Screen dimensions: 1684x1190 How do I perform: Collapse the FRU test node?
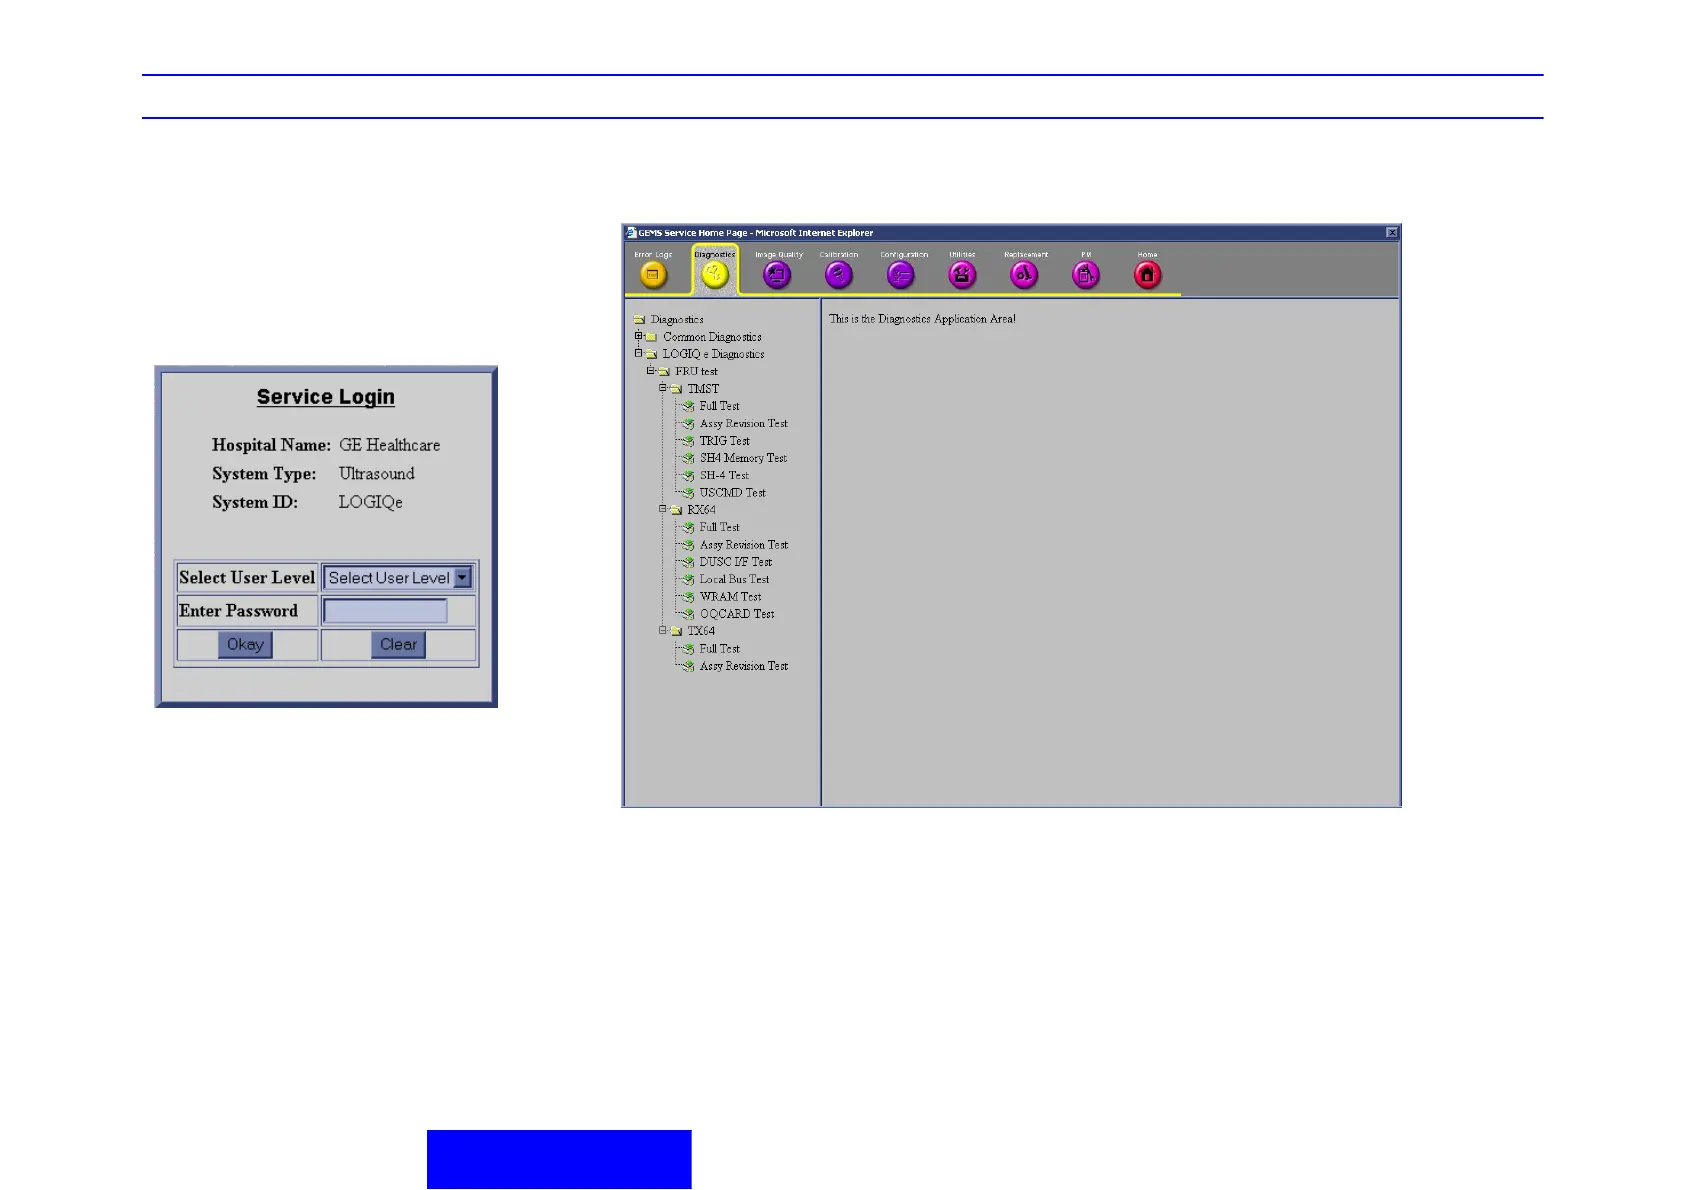click(650, 370)
